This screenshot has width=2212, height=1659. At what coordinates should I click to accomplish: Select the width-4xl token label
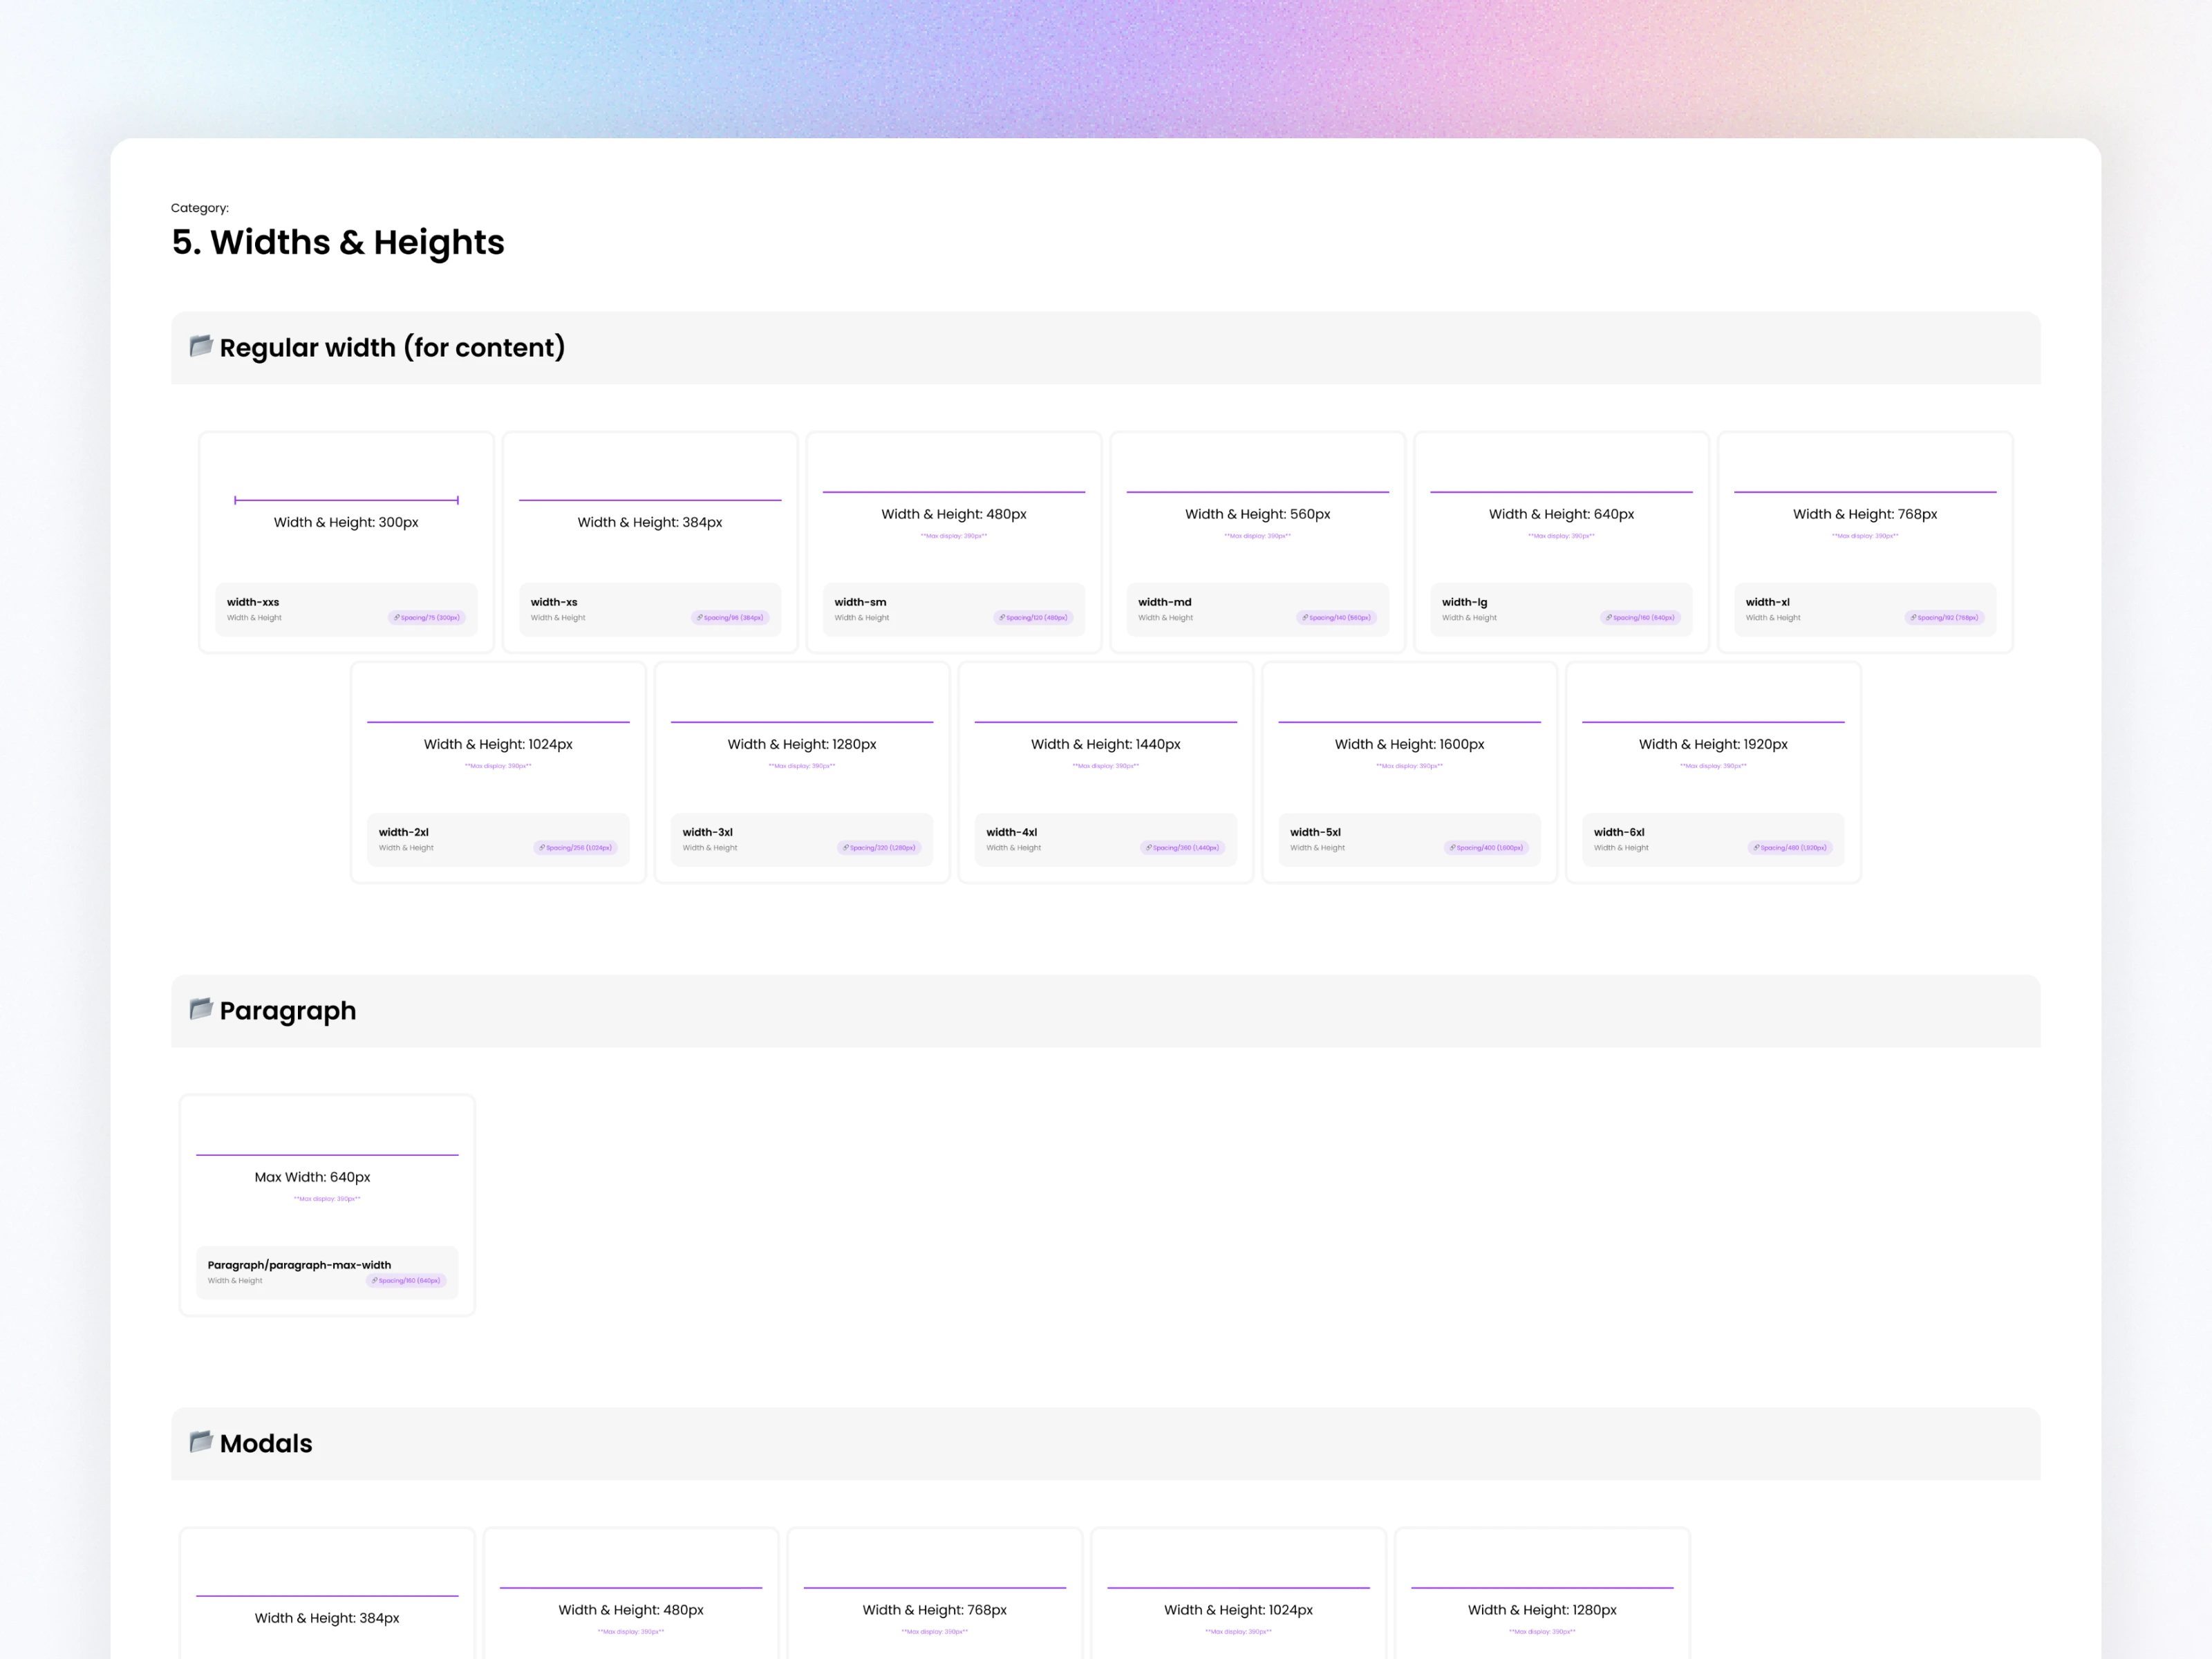coord(1011,832)
